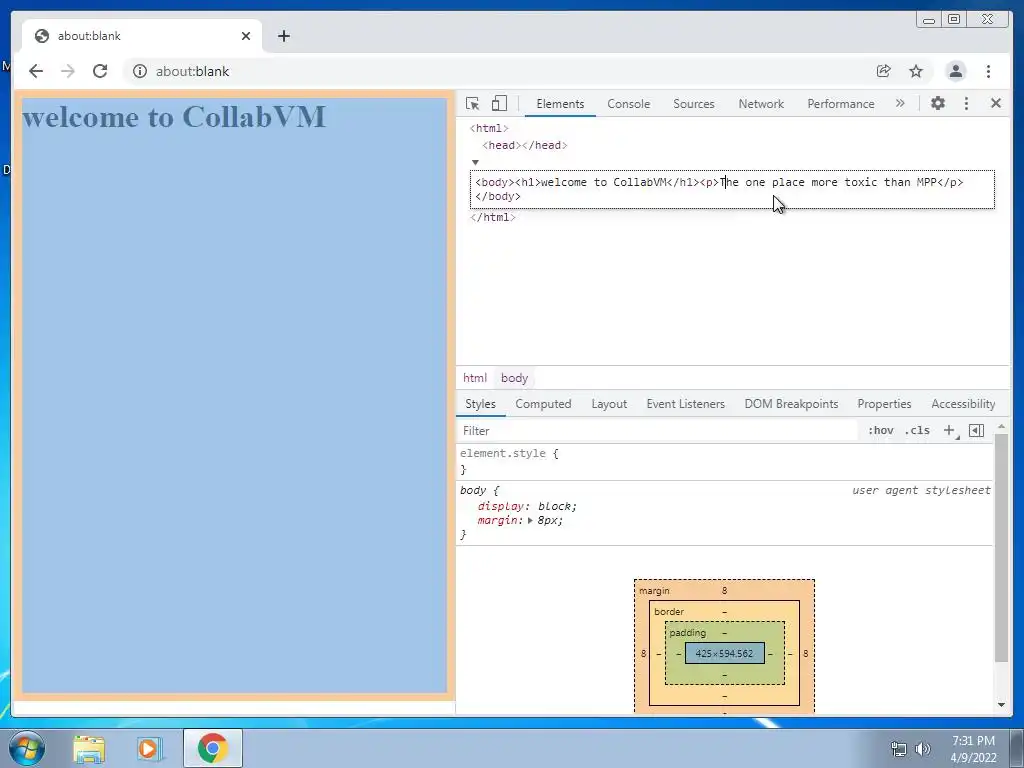Click the element.style rule
The height and width of the screenshot is (768, 1024).
coord(509,453)
